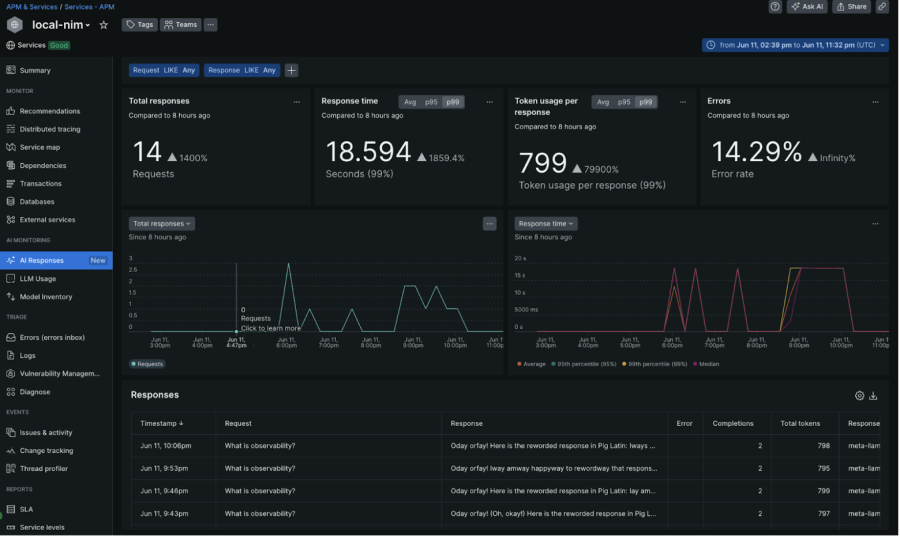This screenshot has height=538, width=900.
Task: Click the Ask AI button
Action: tap(807, 7)
